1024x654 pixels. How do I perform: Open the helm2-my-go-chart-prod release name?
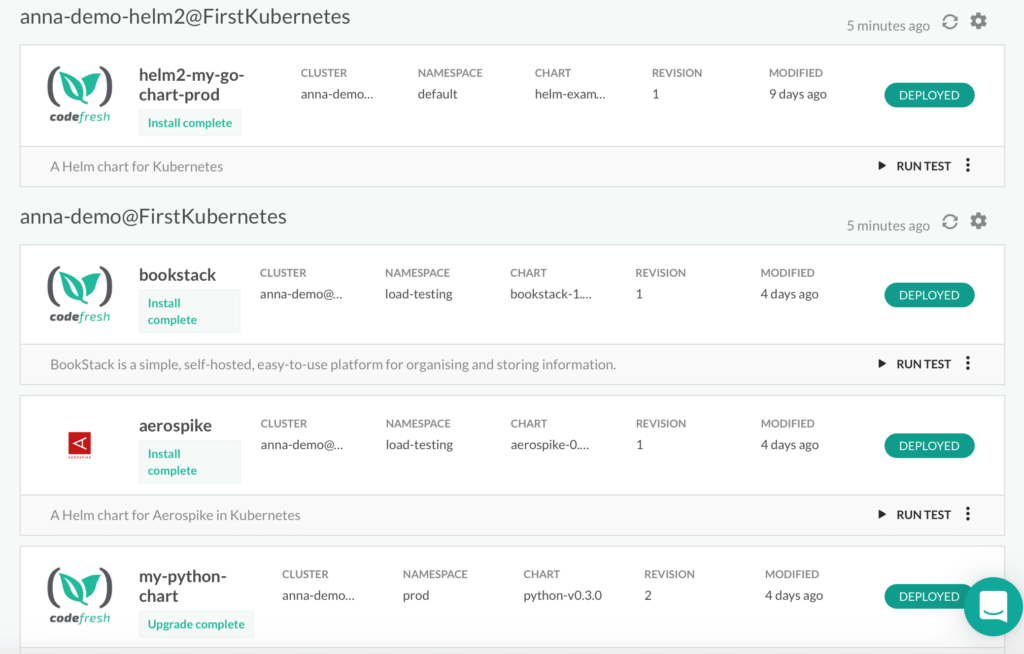[x=191, y=85]
